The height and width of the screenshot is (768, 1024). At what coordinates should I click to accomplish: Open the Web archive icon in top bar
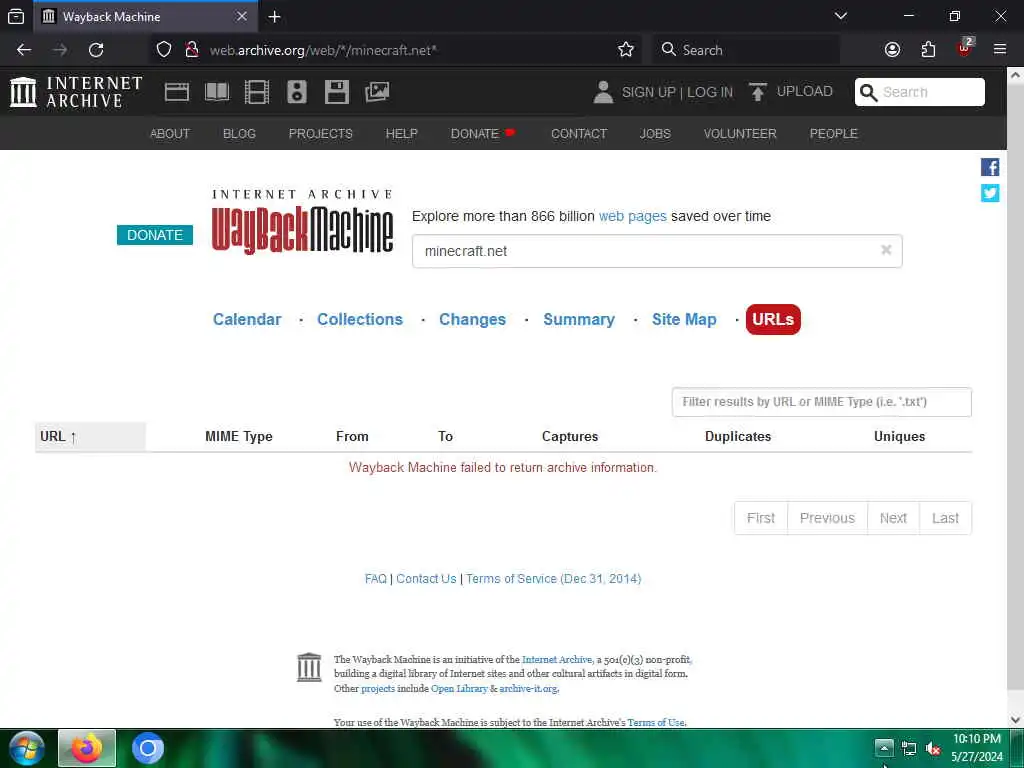coord(176,92)
